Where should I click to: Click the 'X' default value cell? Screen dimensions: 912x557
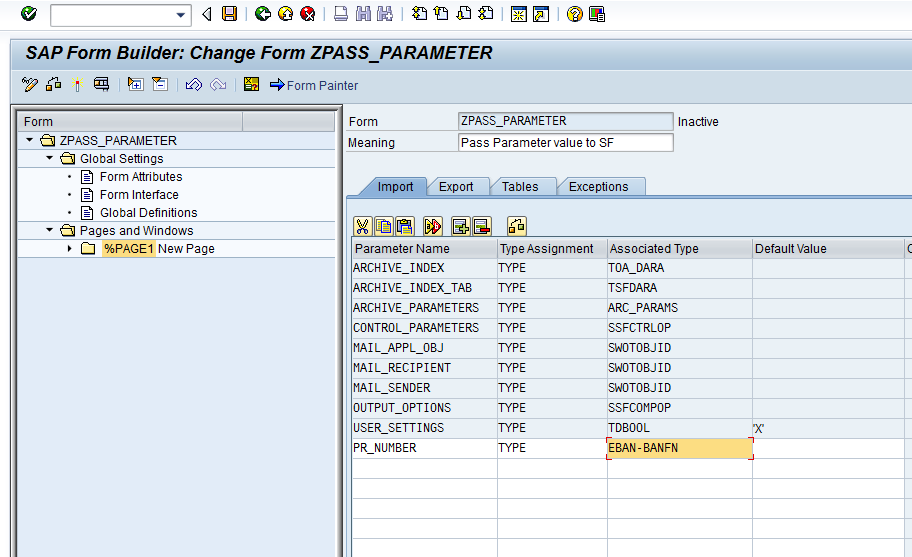pyautogui.click(x=828, y=429)
